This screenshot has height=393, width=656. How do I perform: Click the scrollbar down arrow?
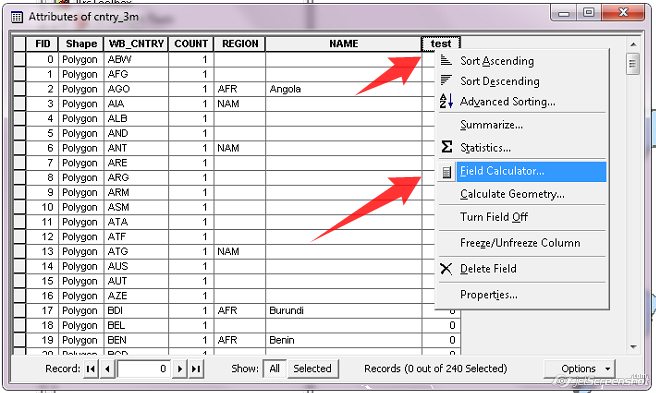point(633,347)
